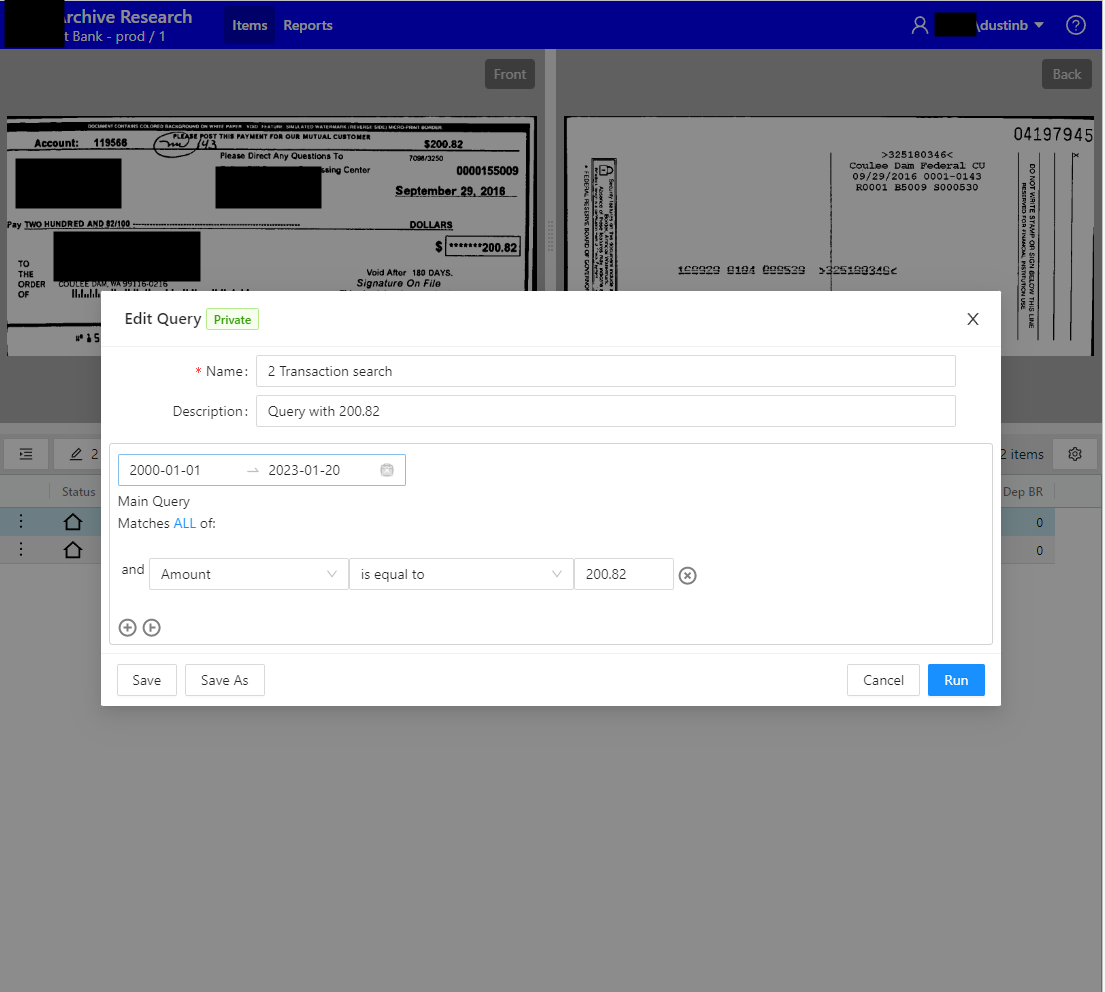This screenshot has height=992, width=1105.
Task: Switch to the Reports tab
Action: (307, 25)
